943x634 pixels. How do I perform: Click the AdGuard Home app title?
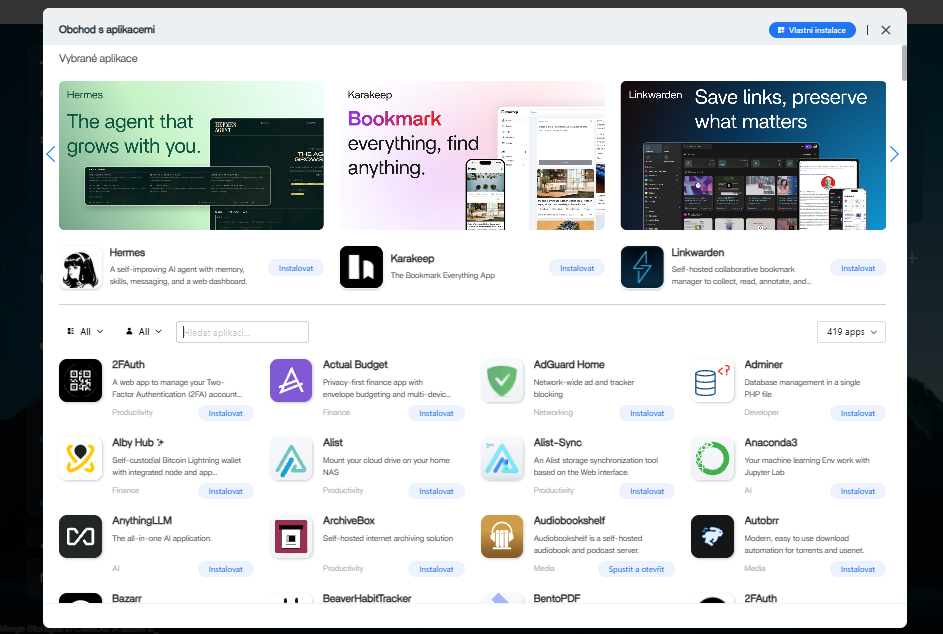[569, 365]
